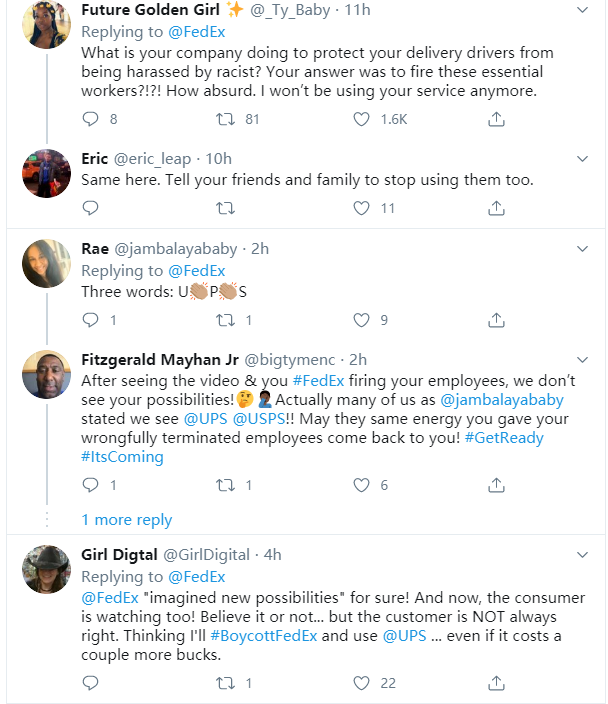The width and height of the screenshot is (608, 704).
Task: Reply to Eric's tweet
Action: pos(90,208)
